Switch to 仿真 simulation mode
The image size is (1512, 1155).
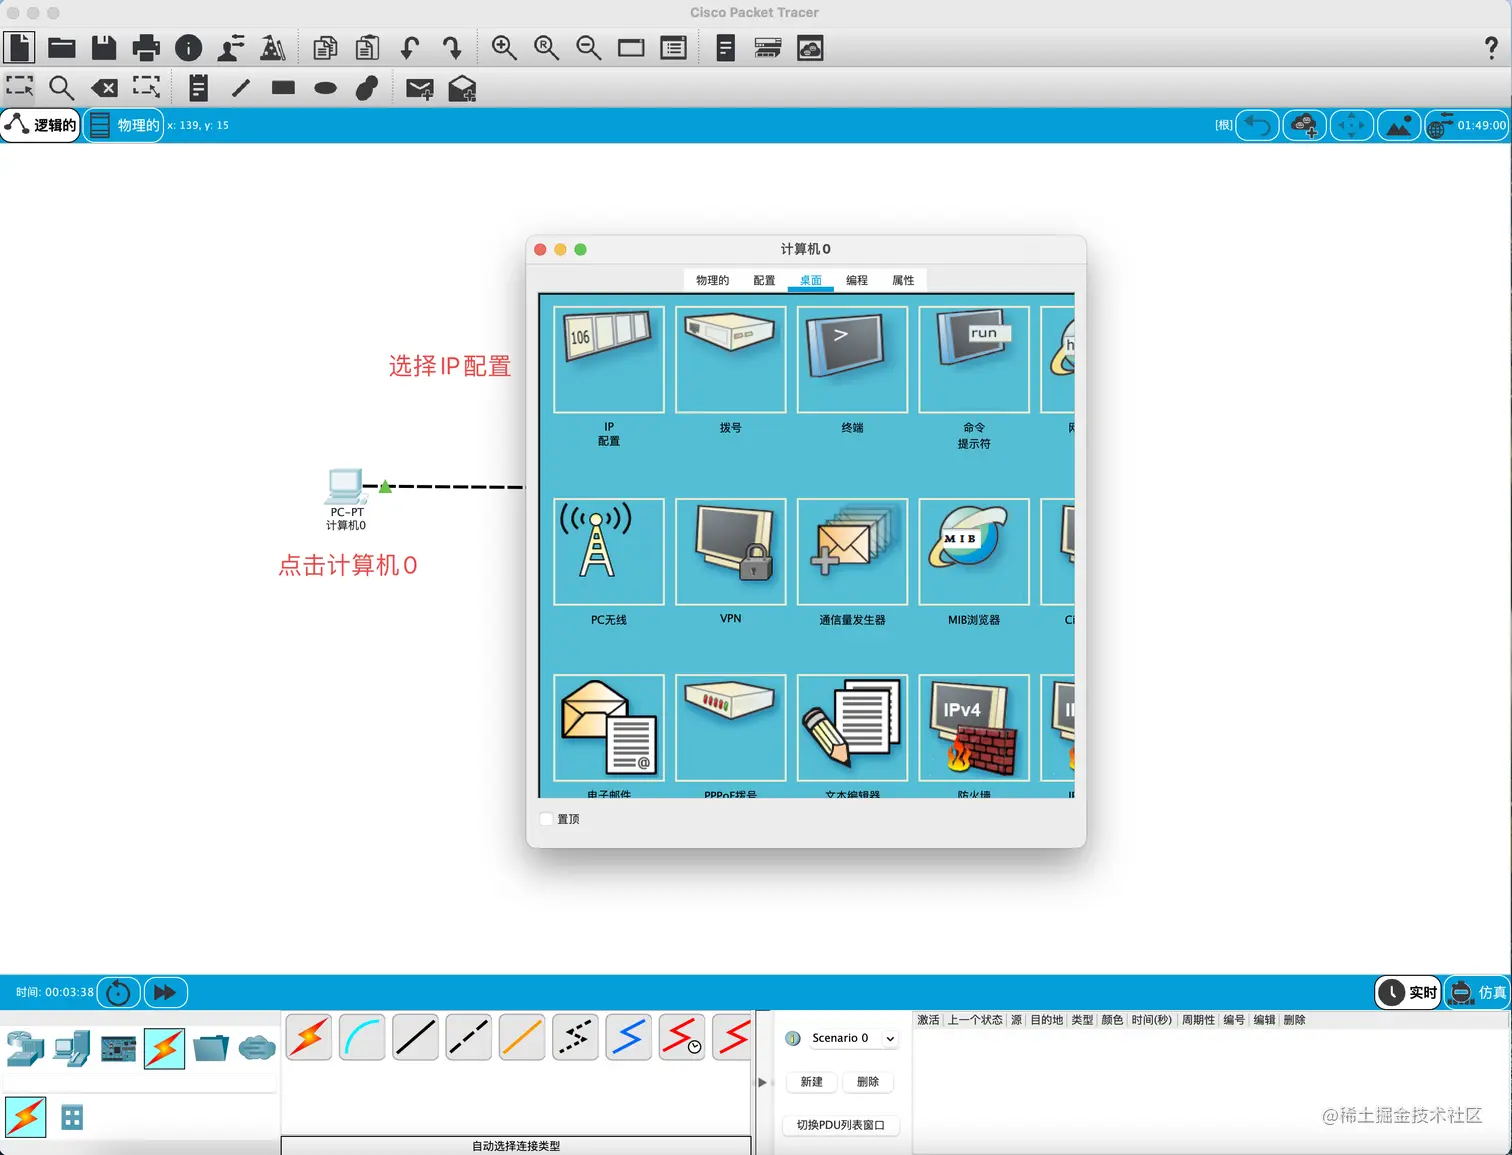pos(1477,992)
